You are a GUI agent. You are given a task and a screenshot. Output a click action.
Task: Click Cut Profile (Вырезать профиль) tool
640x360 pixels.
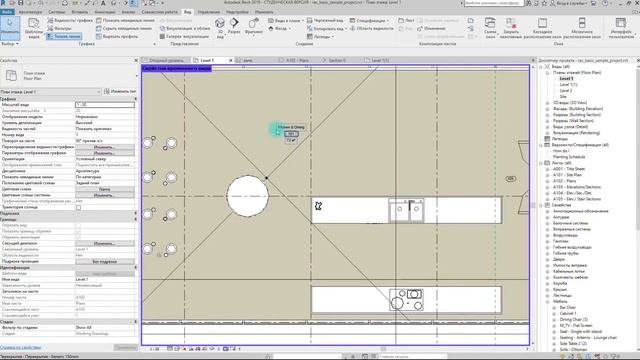point(117,36)
